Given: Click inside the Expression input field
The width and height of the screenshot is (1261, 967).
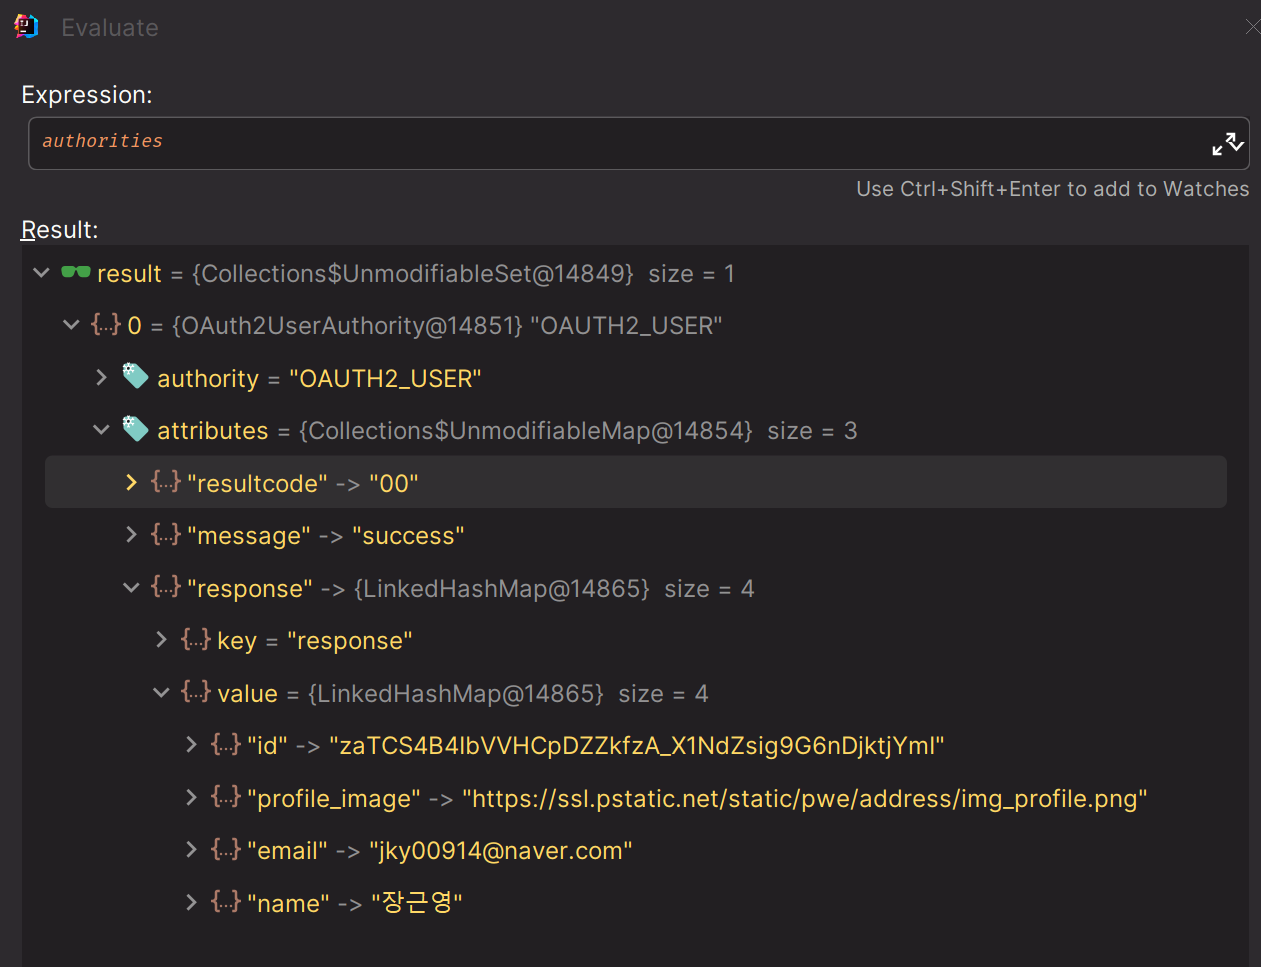Looking at the screenshot, I should (x=600, y=142).
